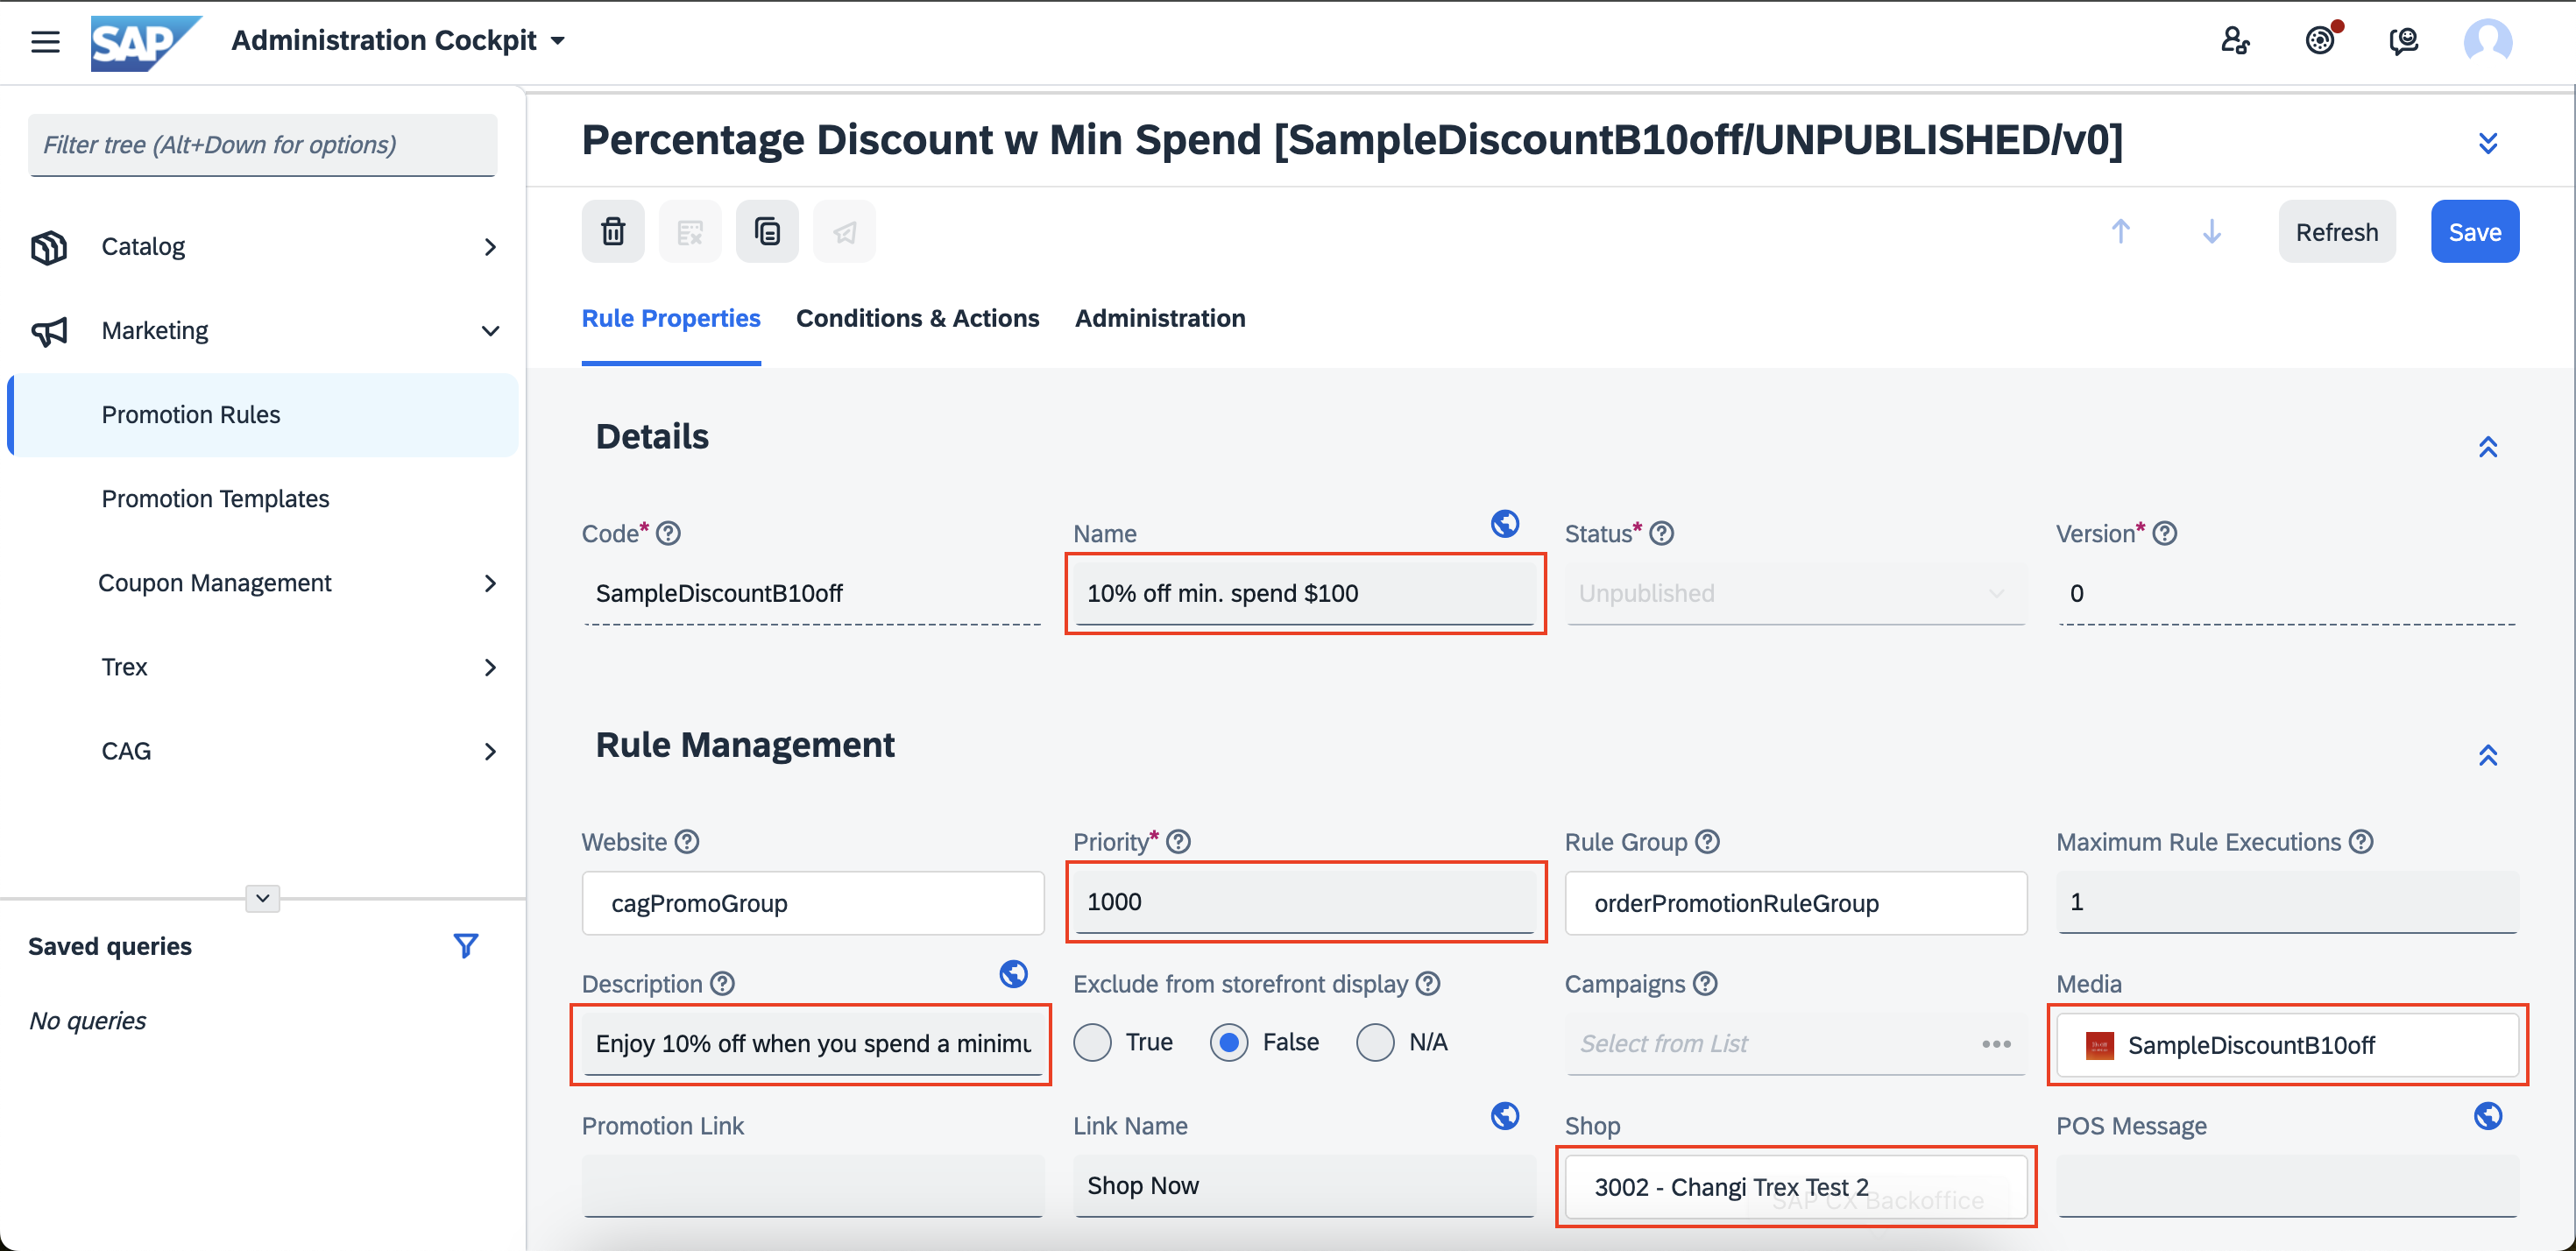Open localization globe next to POS Message

click(2488, 1115)
